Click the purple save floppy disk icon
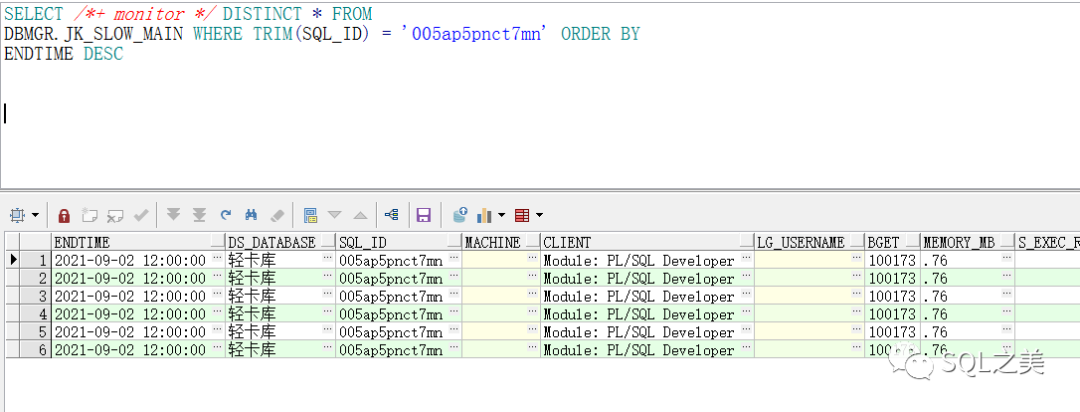 (x=424, y=216)
